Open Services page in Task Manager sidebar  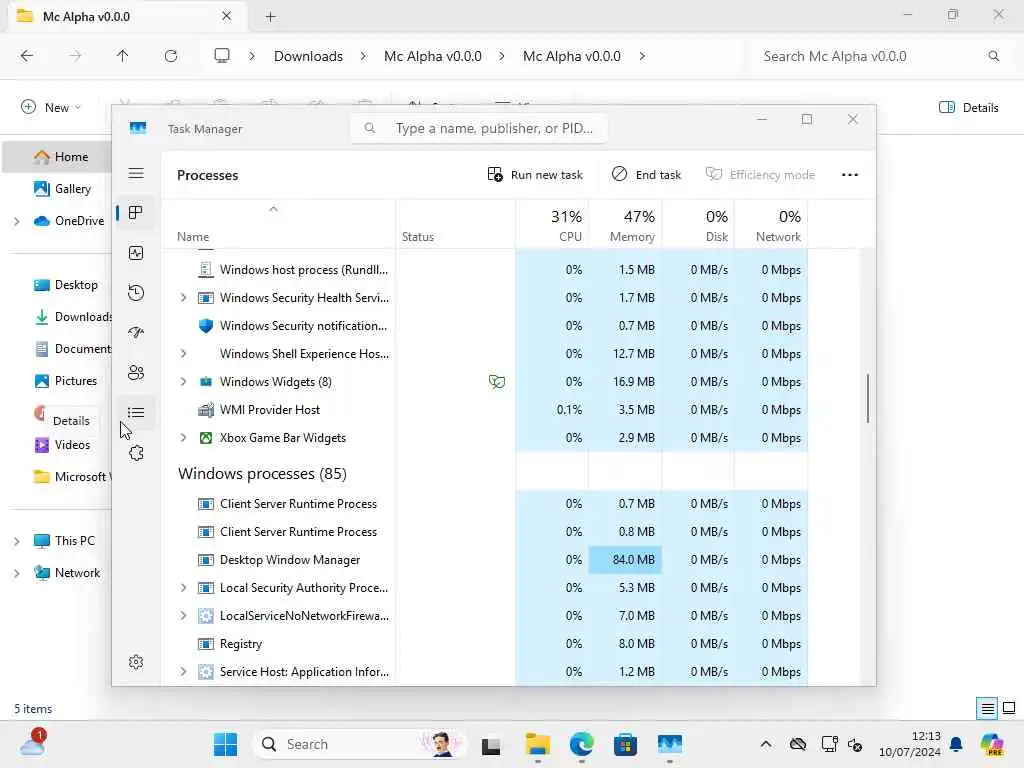click(x=136, y=453)
